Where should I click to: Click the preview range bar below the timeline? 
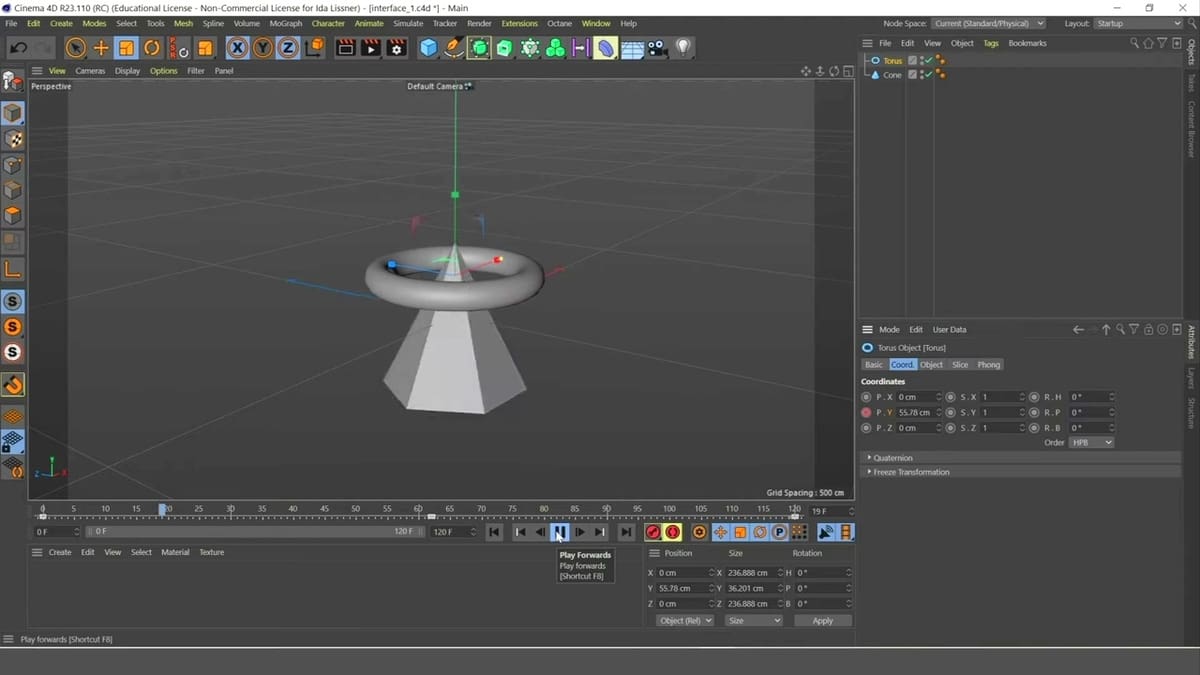pos(254,532)
